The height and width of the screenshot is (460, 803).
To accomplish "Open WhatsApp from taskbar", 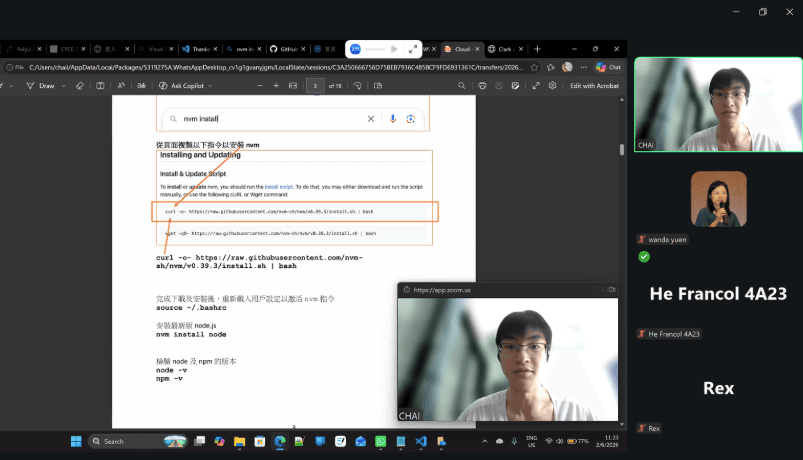I will point(381,442).
